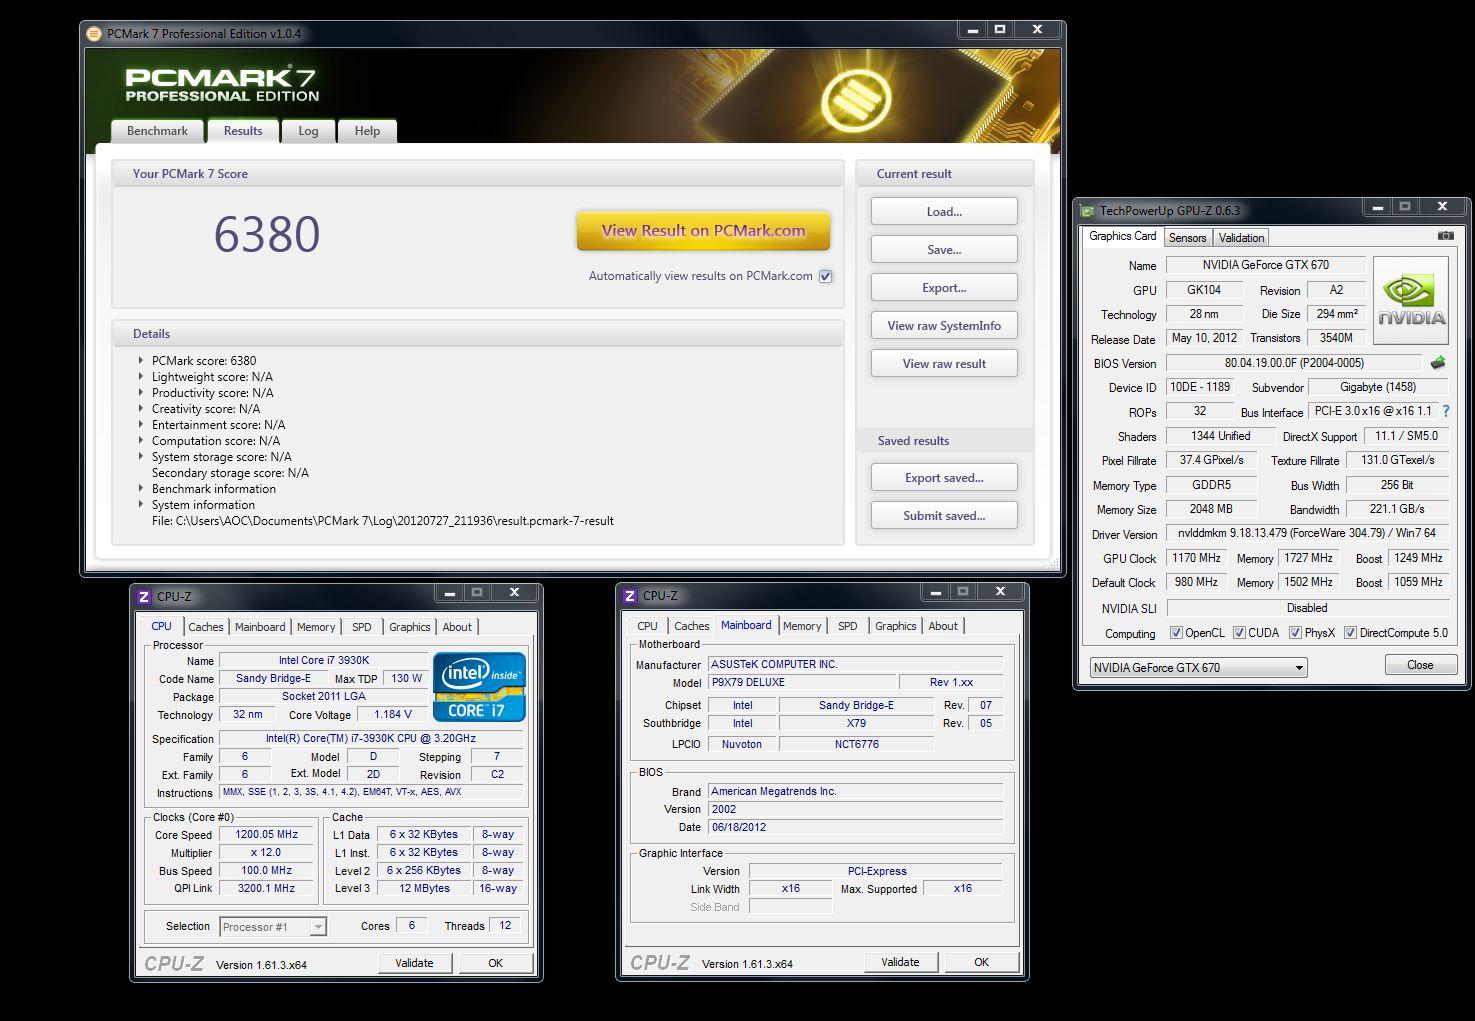
Task: Click the Core Speed 1200.05 MHz value
Action: pos(266,834)
